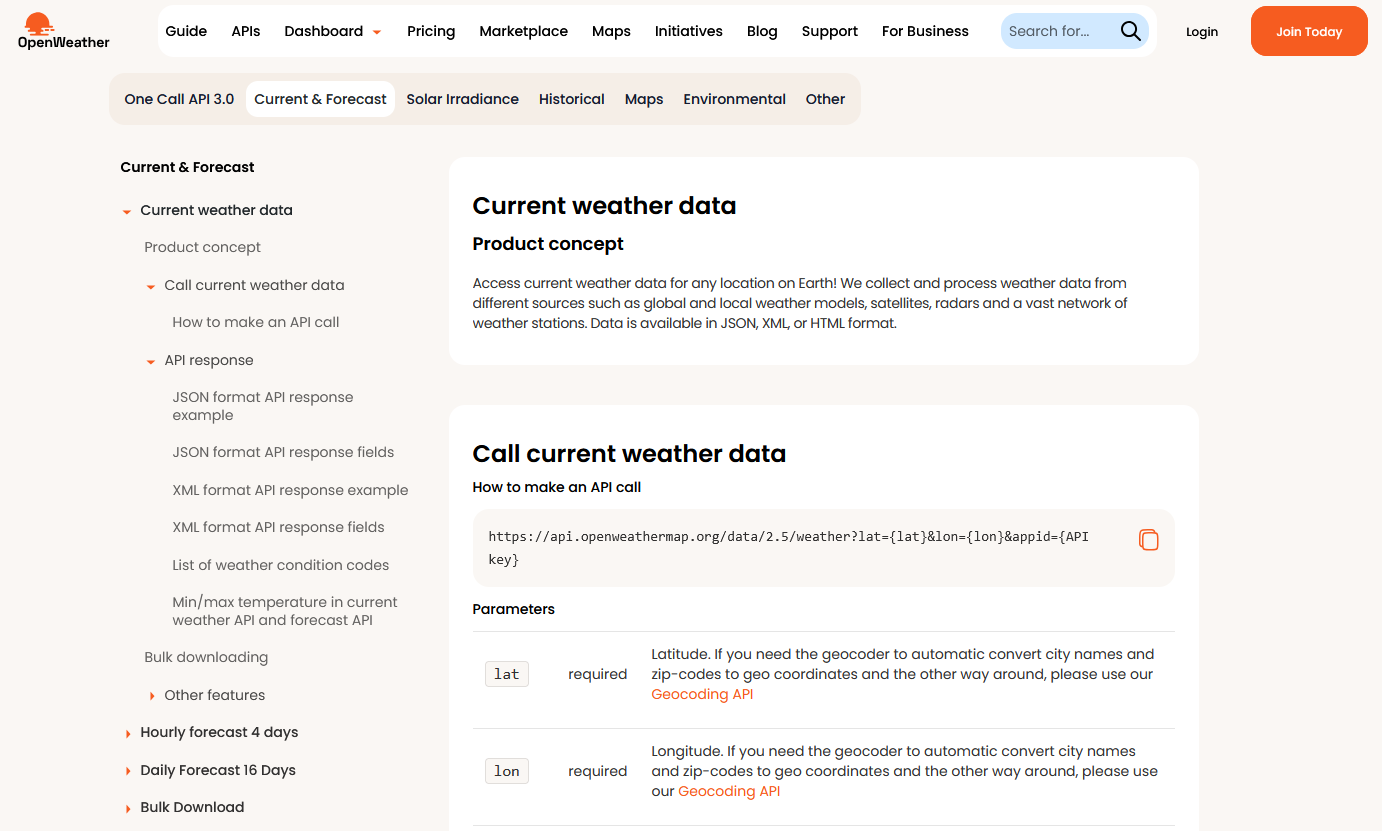Expand Daily Forecast 16 Days

click(127, 771)
